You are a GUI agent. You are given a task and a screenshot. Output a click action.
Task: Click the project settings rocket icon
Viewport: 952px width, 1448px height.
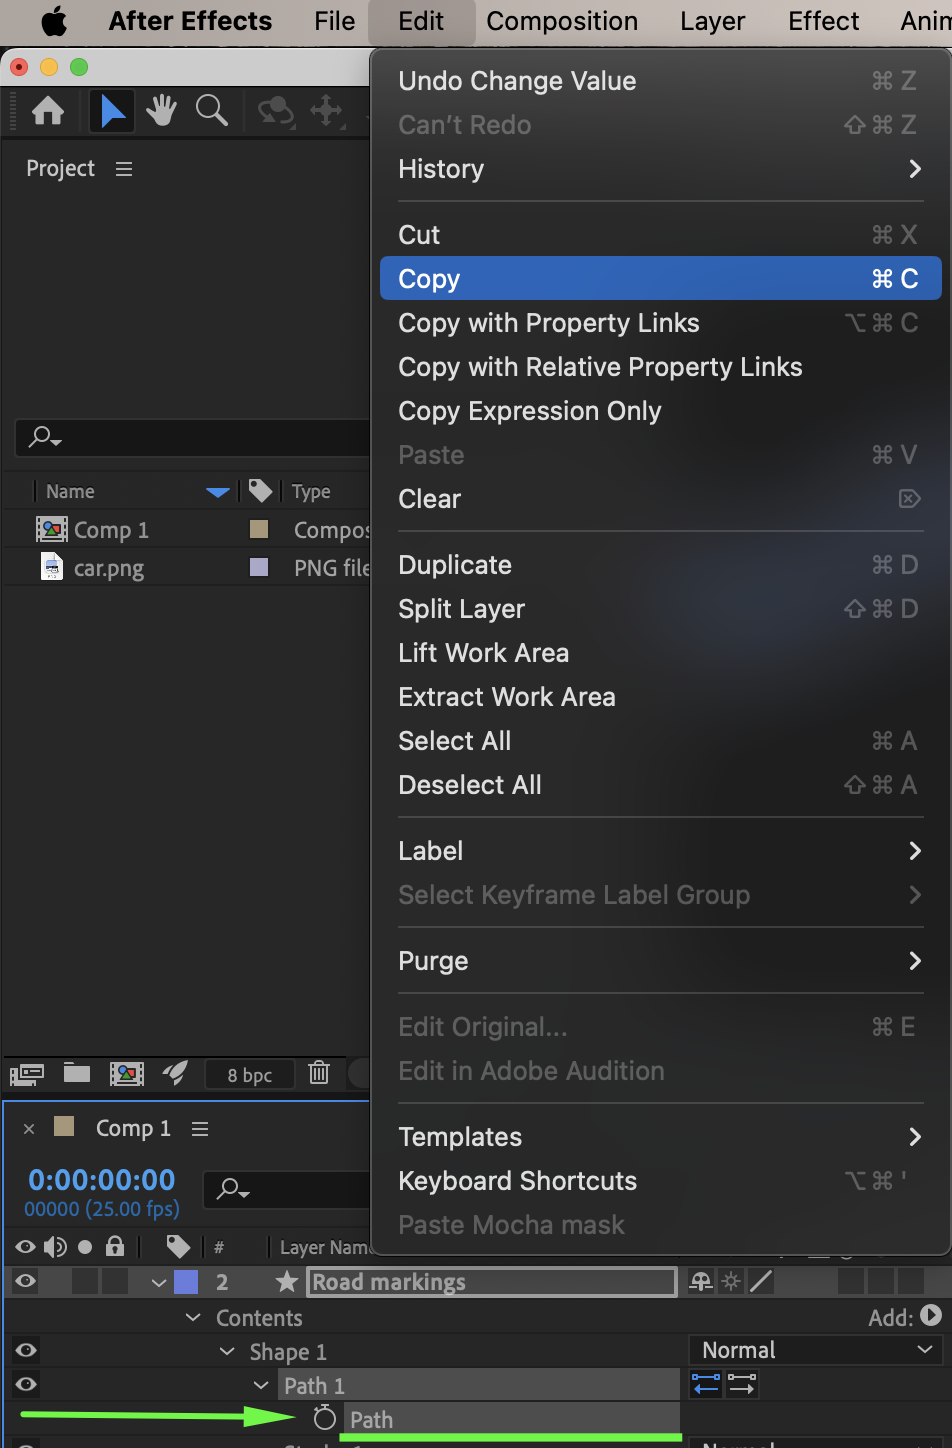(x=175, y=1073)
